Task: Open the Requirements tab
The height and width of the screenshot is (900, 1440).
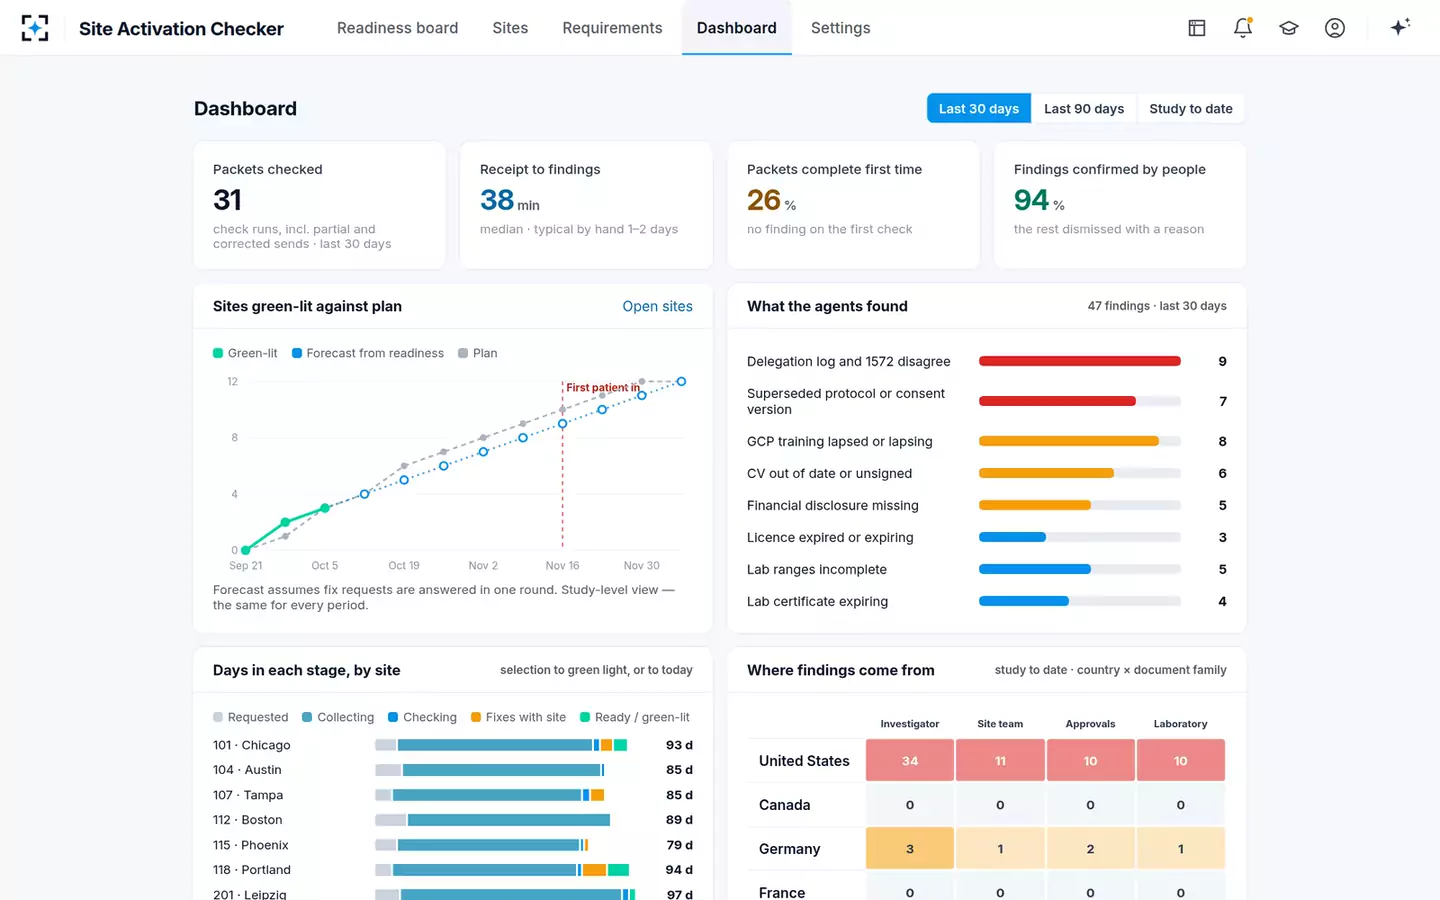Action: click(x=612, y=28)
